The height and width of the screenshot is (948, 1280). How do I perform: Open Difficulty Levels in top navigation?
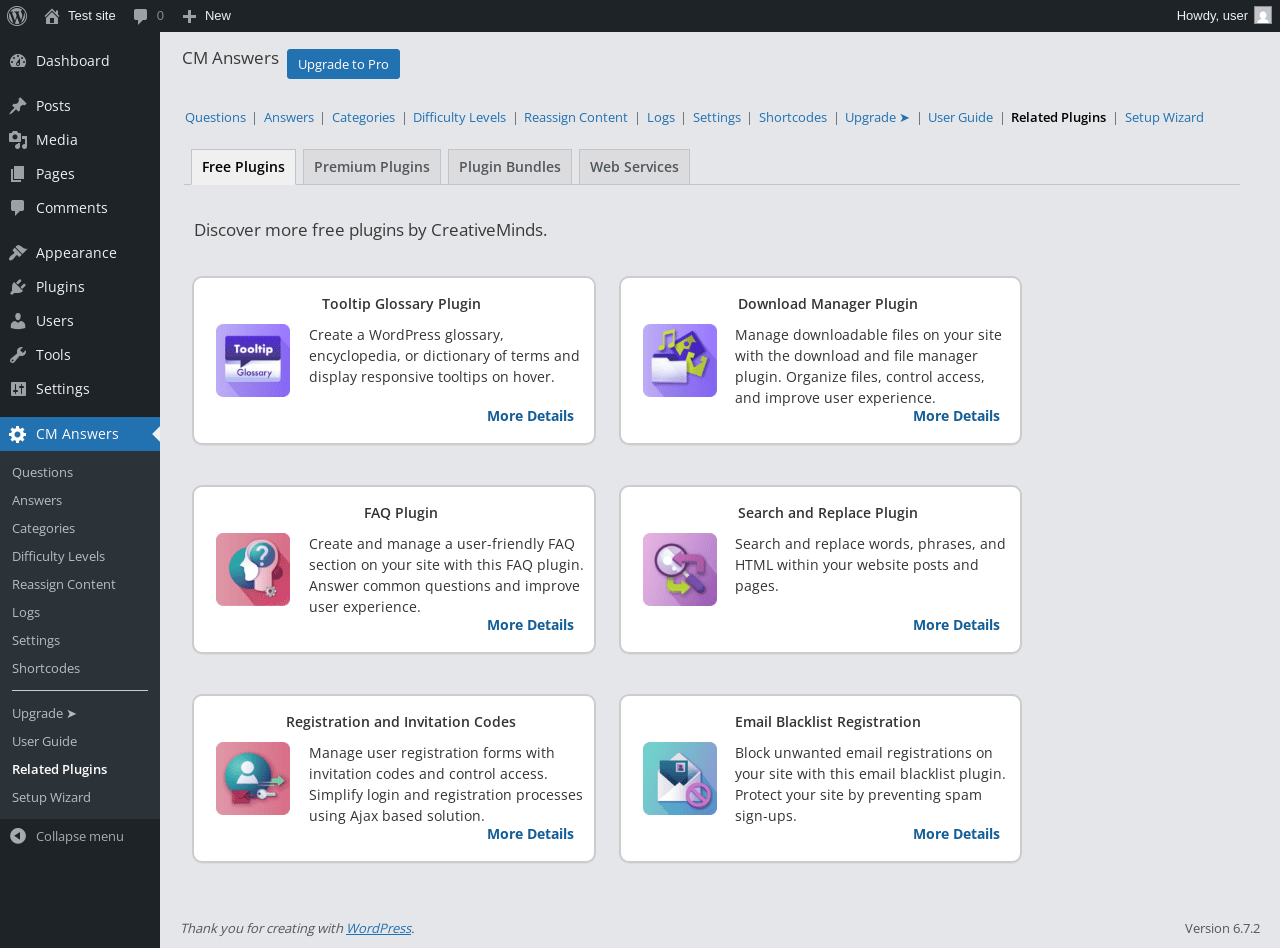coord(459,117)
